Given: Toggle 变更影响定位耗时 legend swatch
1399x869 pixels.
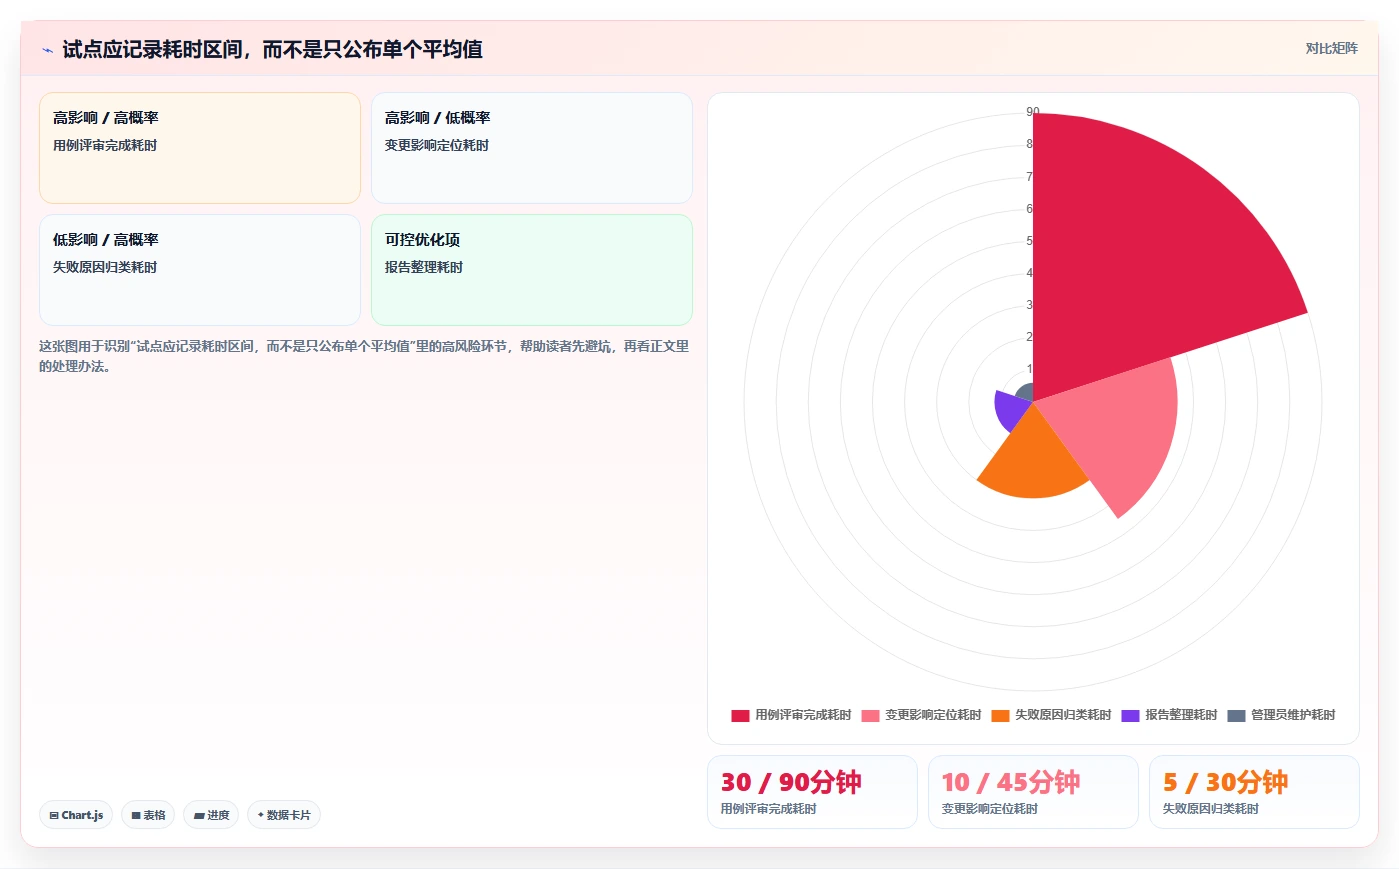Looking at the screenshot, I should coord(870,715).
